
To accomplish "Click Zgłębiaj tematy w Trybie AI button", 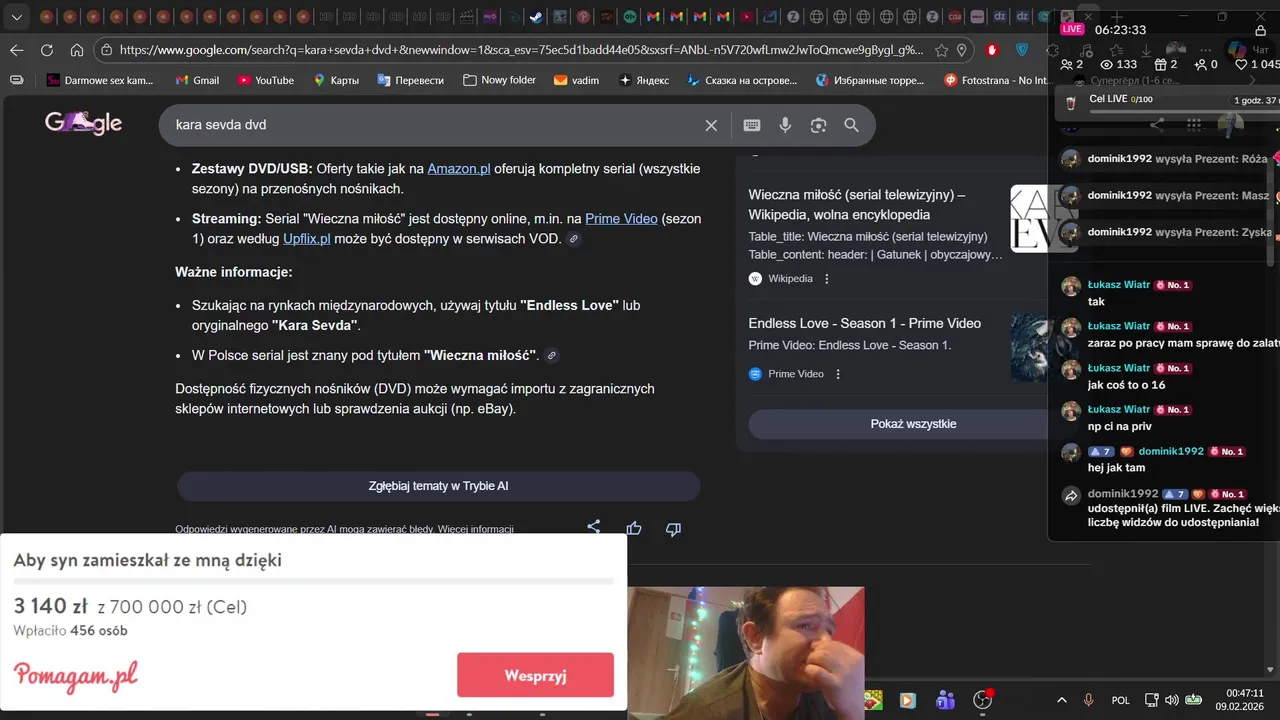I will (438, 486).
